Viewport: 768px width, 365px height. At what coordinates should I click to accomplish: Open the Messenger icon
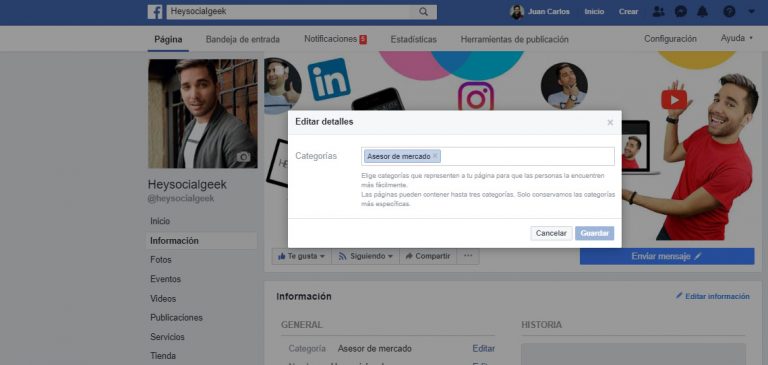[x=680, y=12]
